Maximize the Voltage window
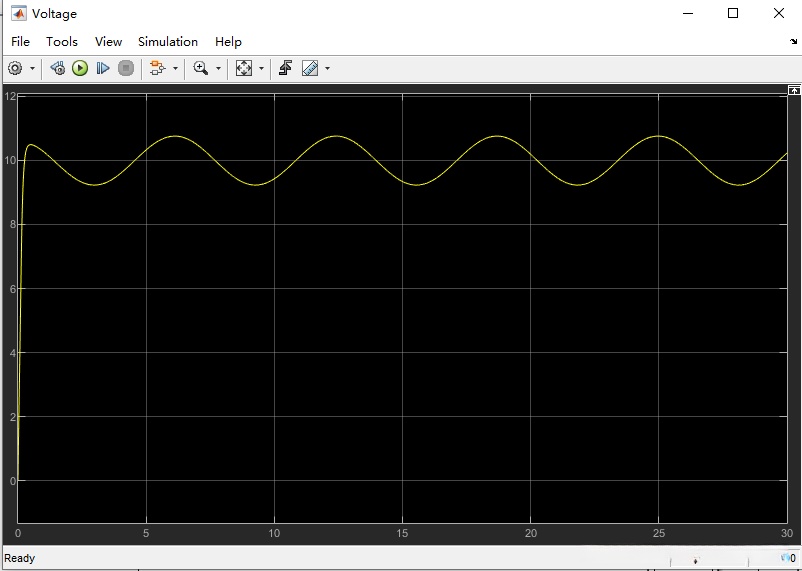Screen dimensions: 802x571 [733, 13]
